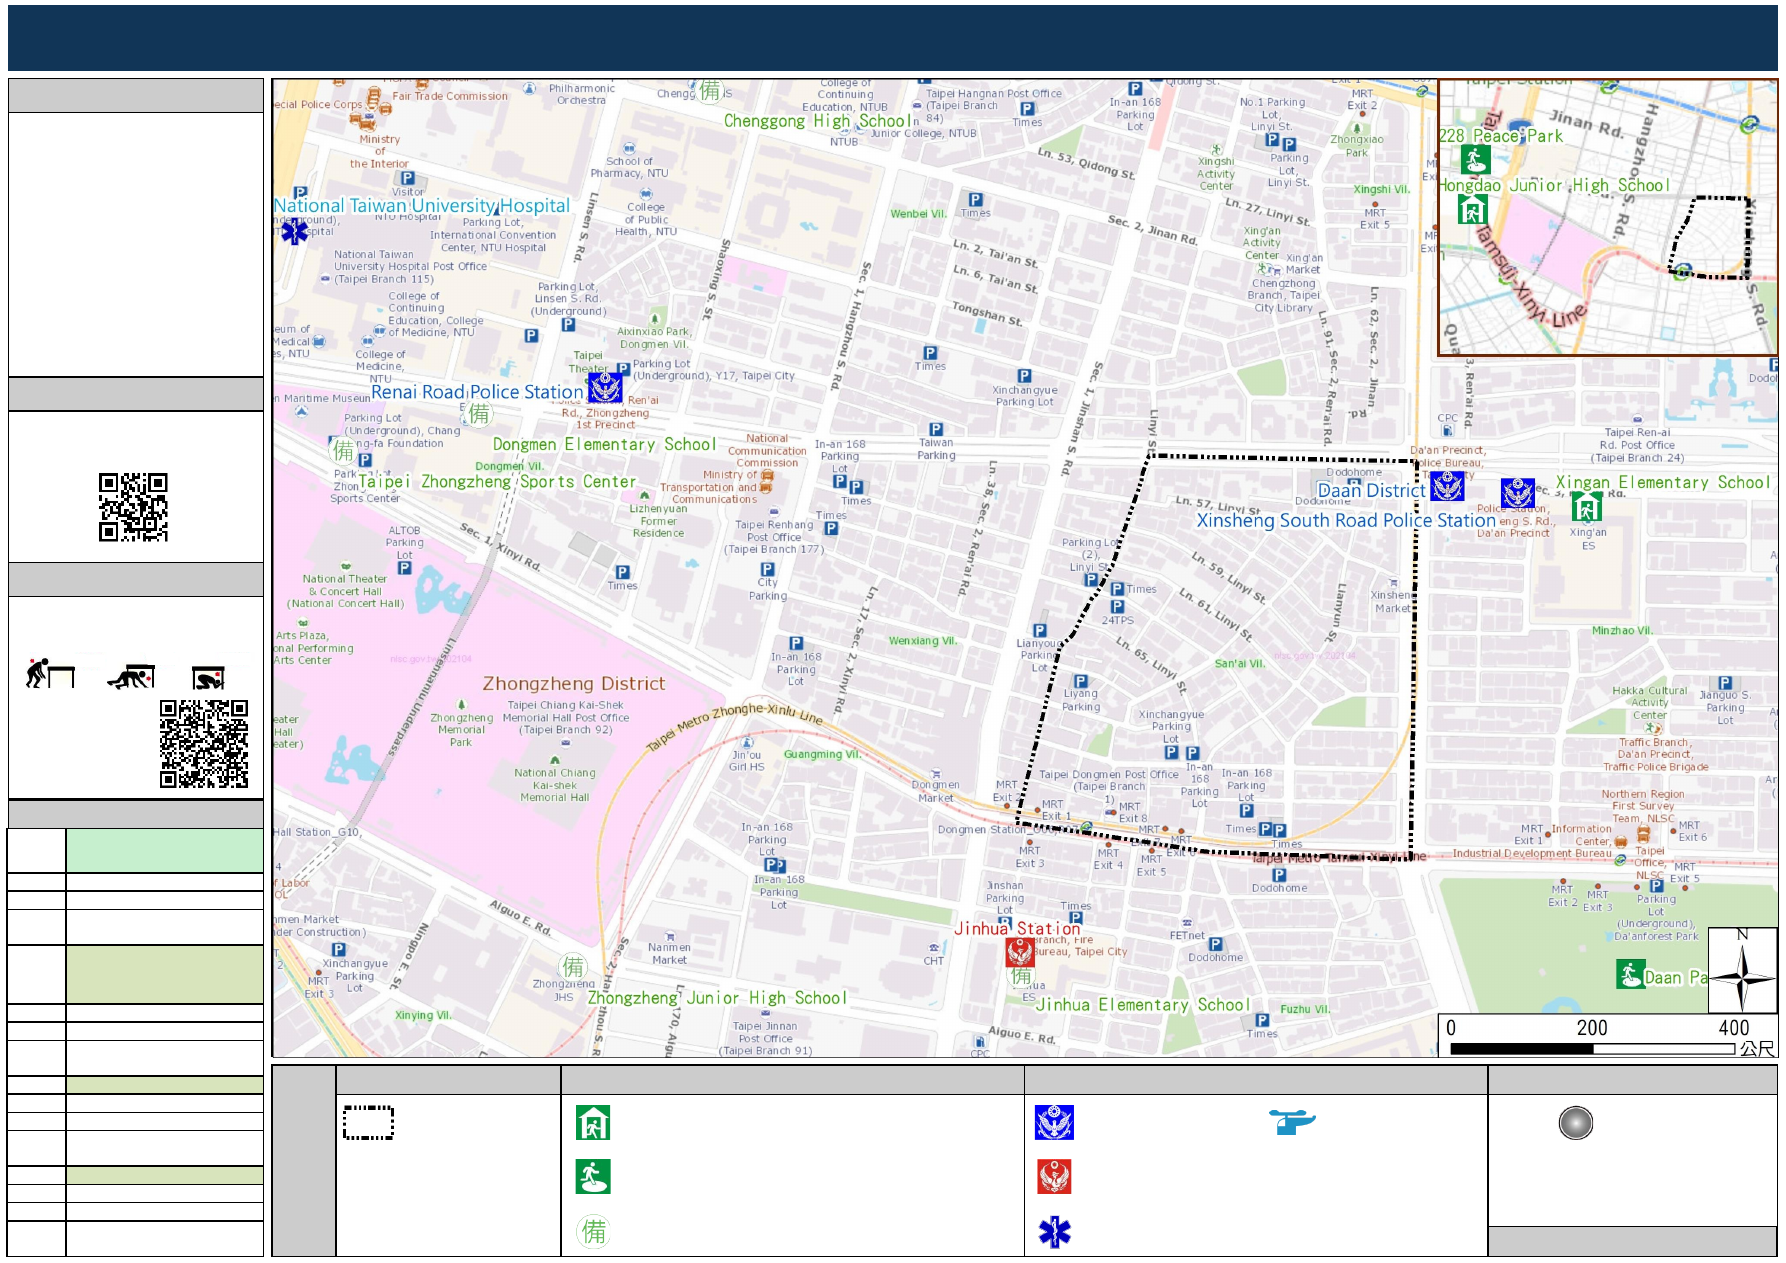Click the 'National Chiang Kai-shek Memorial Hall' label
1786x1263 pixels.
pos(555,785)
